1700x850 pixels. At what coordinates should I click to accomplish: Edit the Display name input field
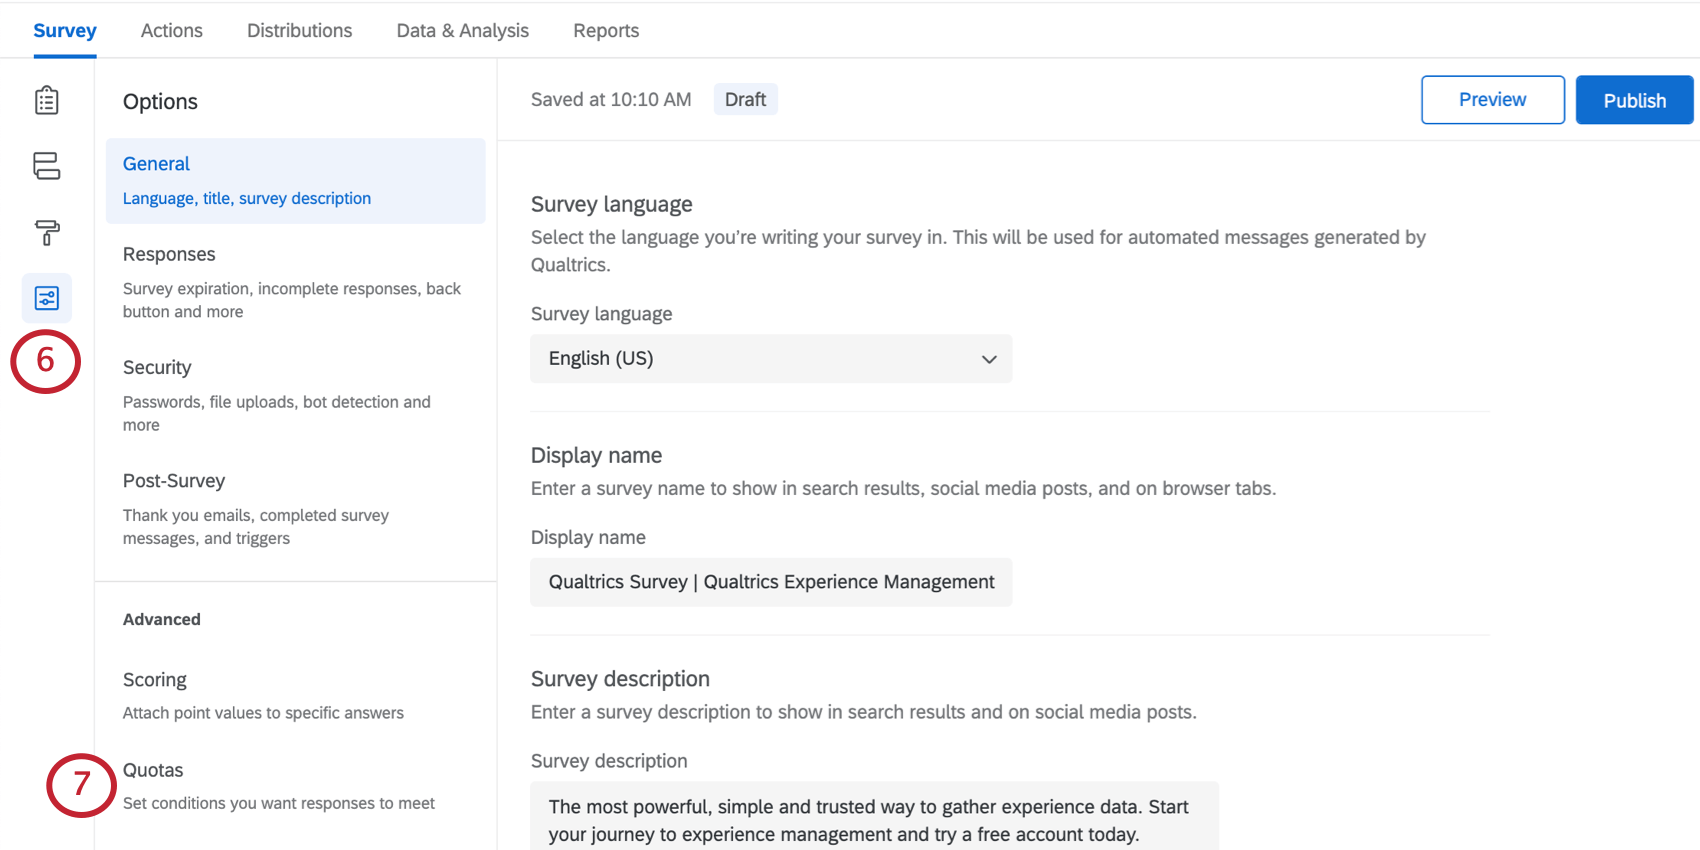pyautogui.click(x=771, y=582)
